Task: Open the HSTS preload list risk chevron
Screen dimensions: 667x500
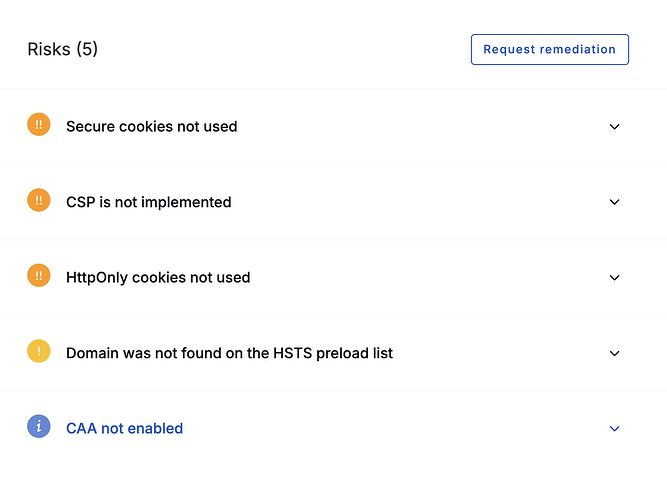Action: pyautogui.click(x=615, y=353)
